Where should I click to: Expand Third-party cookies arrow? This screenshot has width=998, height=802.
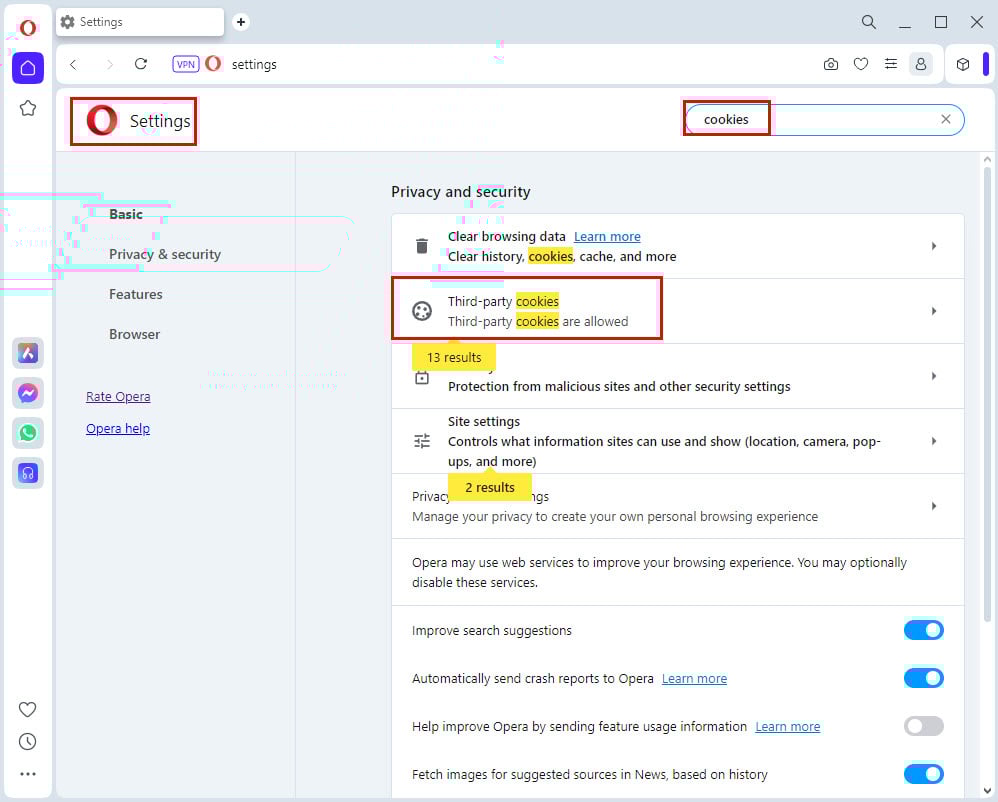pos(934,311)
